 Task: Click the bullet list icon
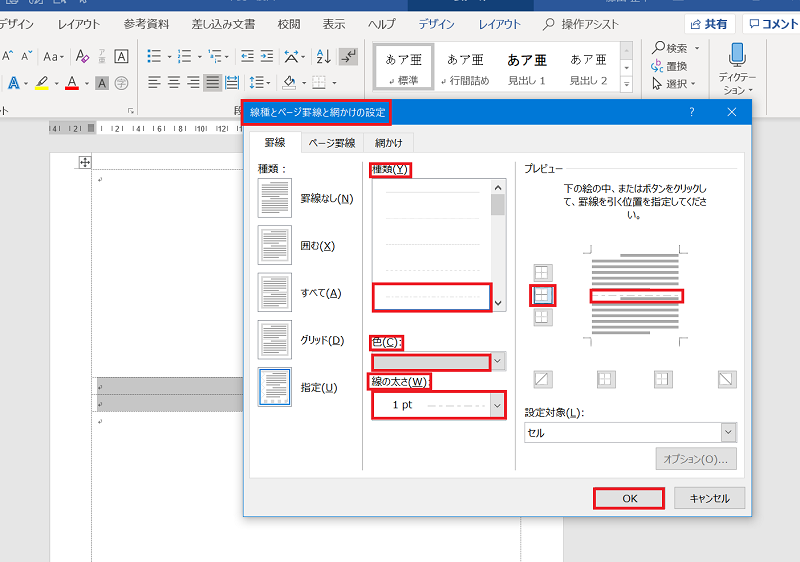tap(154, 56)
